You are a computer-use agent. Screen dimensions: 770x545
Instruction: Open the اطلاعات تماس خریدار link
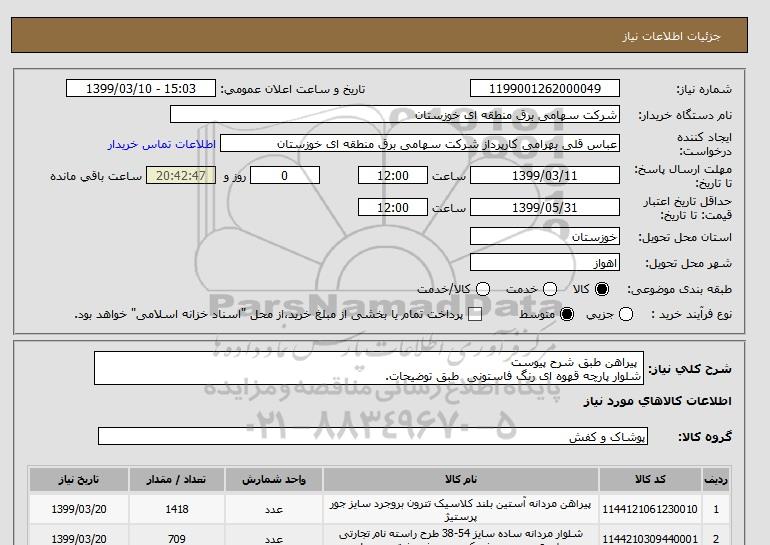click(162, 144)
